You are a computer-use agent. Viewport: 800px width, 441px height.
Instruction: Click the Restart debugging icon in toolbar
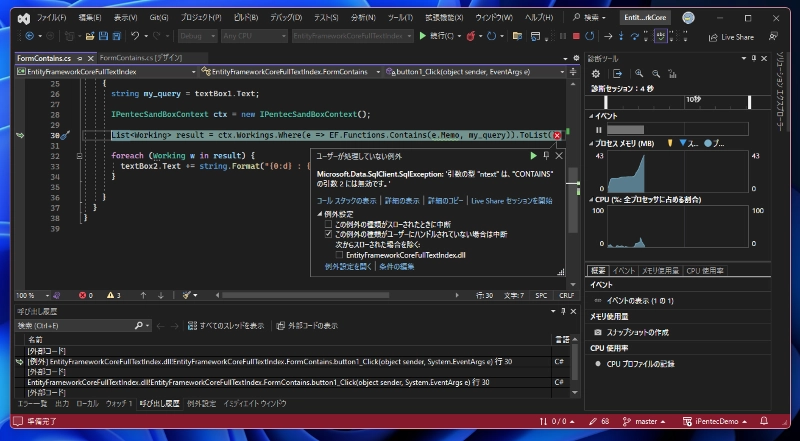589,36
